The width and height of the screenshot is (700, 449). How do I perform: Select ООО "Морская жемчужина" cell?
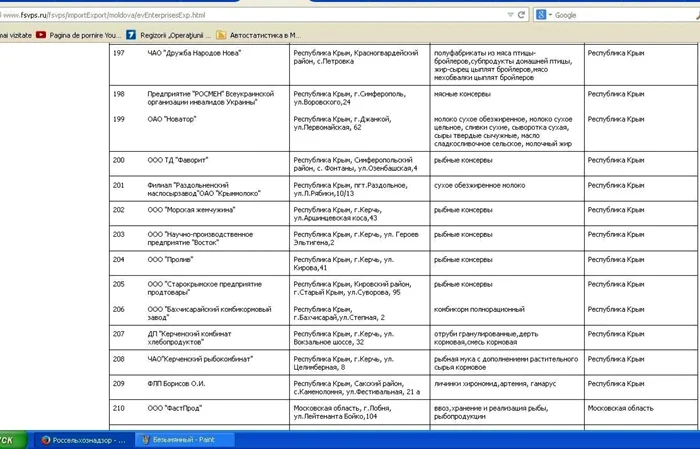click(x=191, y=209)
